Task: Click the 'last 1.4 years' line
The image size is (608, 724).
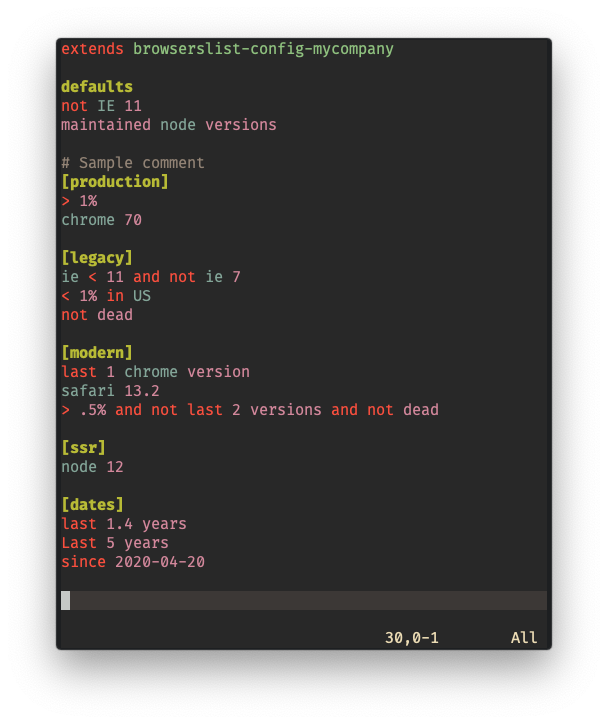Action: tap(124, 524)
